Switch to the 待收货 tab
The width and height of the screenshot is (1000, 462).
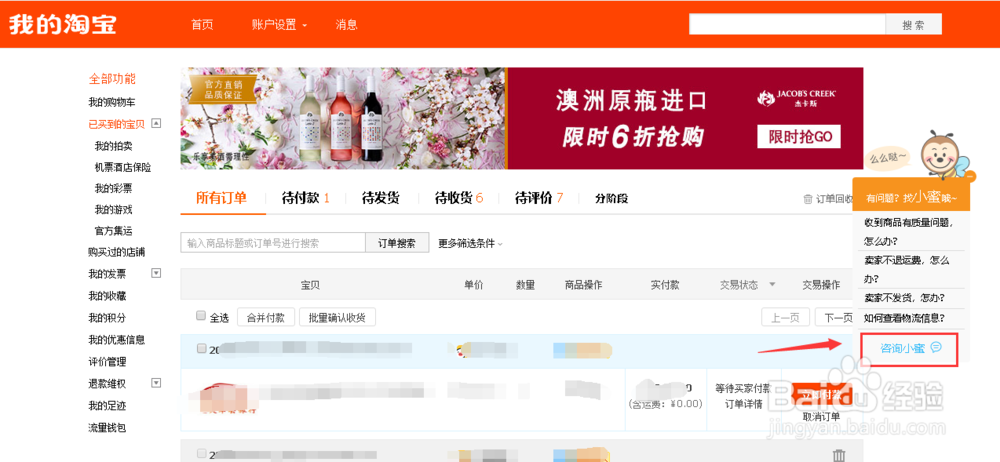tap(459, 198)
